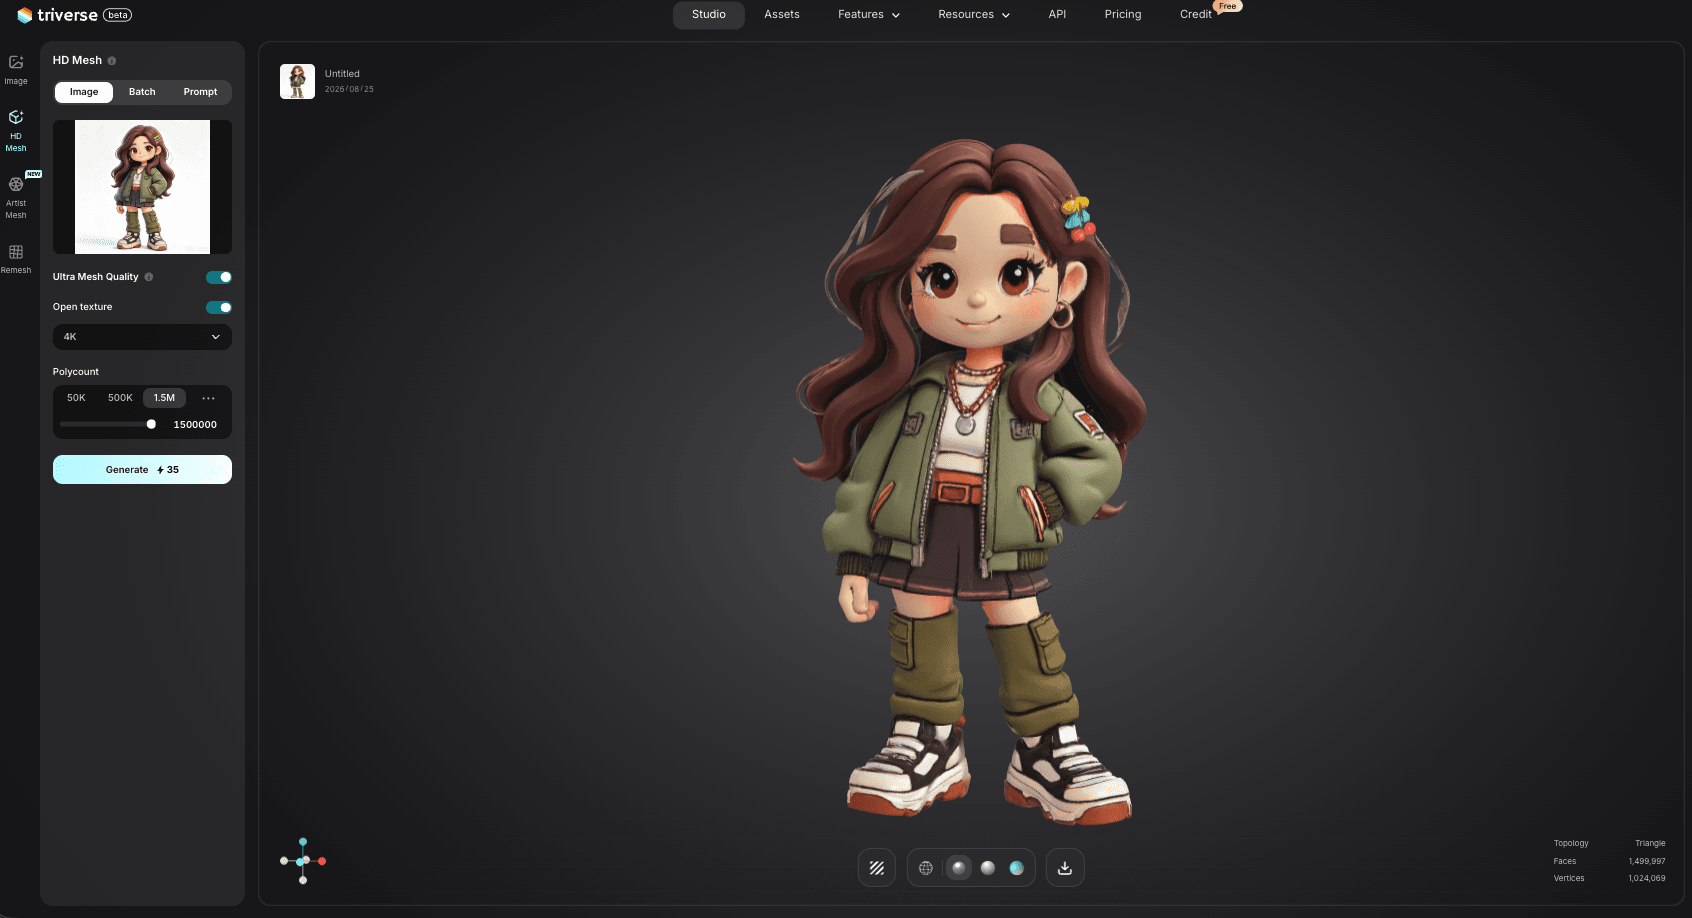Click the Vertices count 1,024,069
Screen dimensions: 1692x918
click(x=1647, y=878)
